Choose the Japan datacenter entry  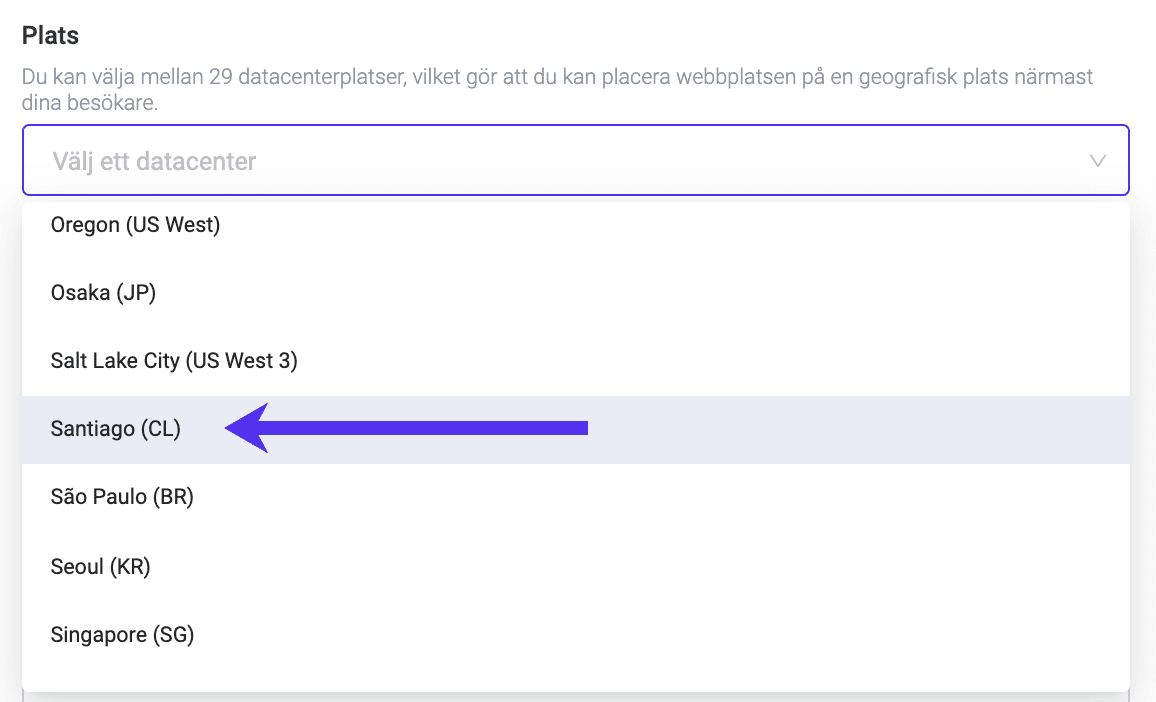103,293
